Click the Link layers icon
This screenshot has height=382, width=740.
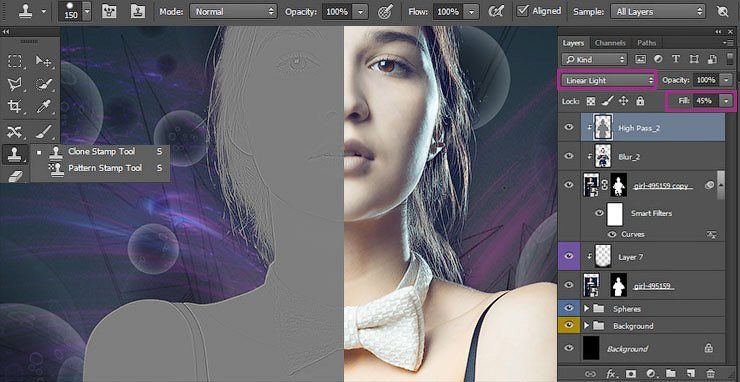coord(589,373)
